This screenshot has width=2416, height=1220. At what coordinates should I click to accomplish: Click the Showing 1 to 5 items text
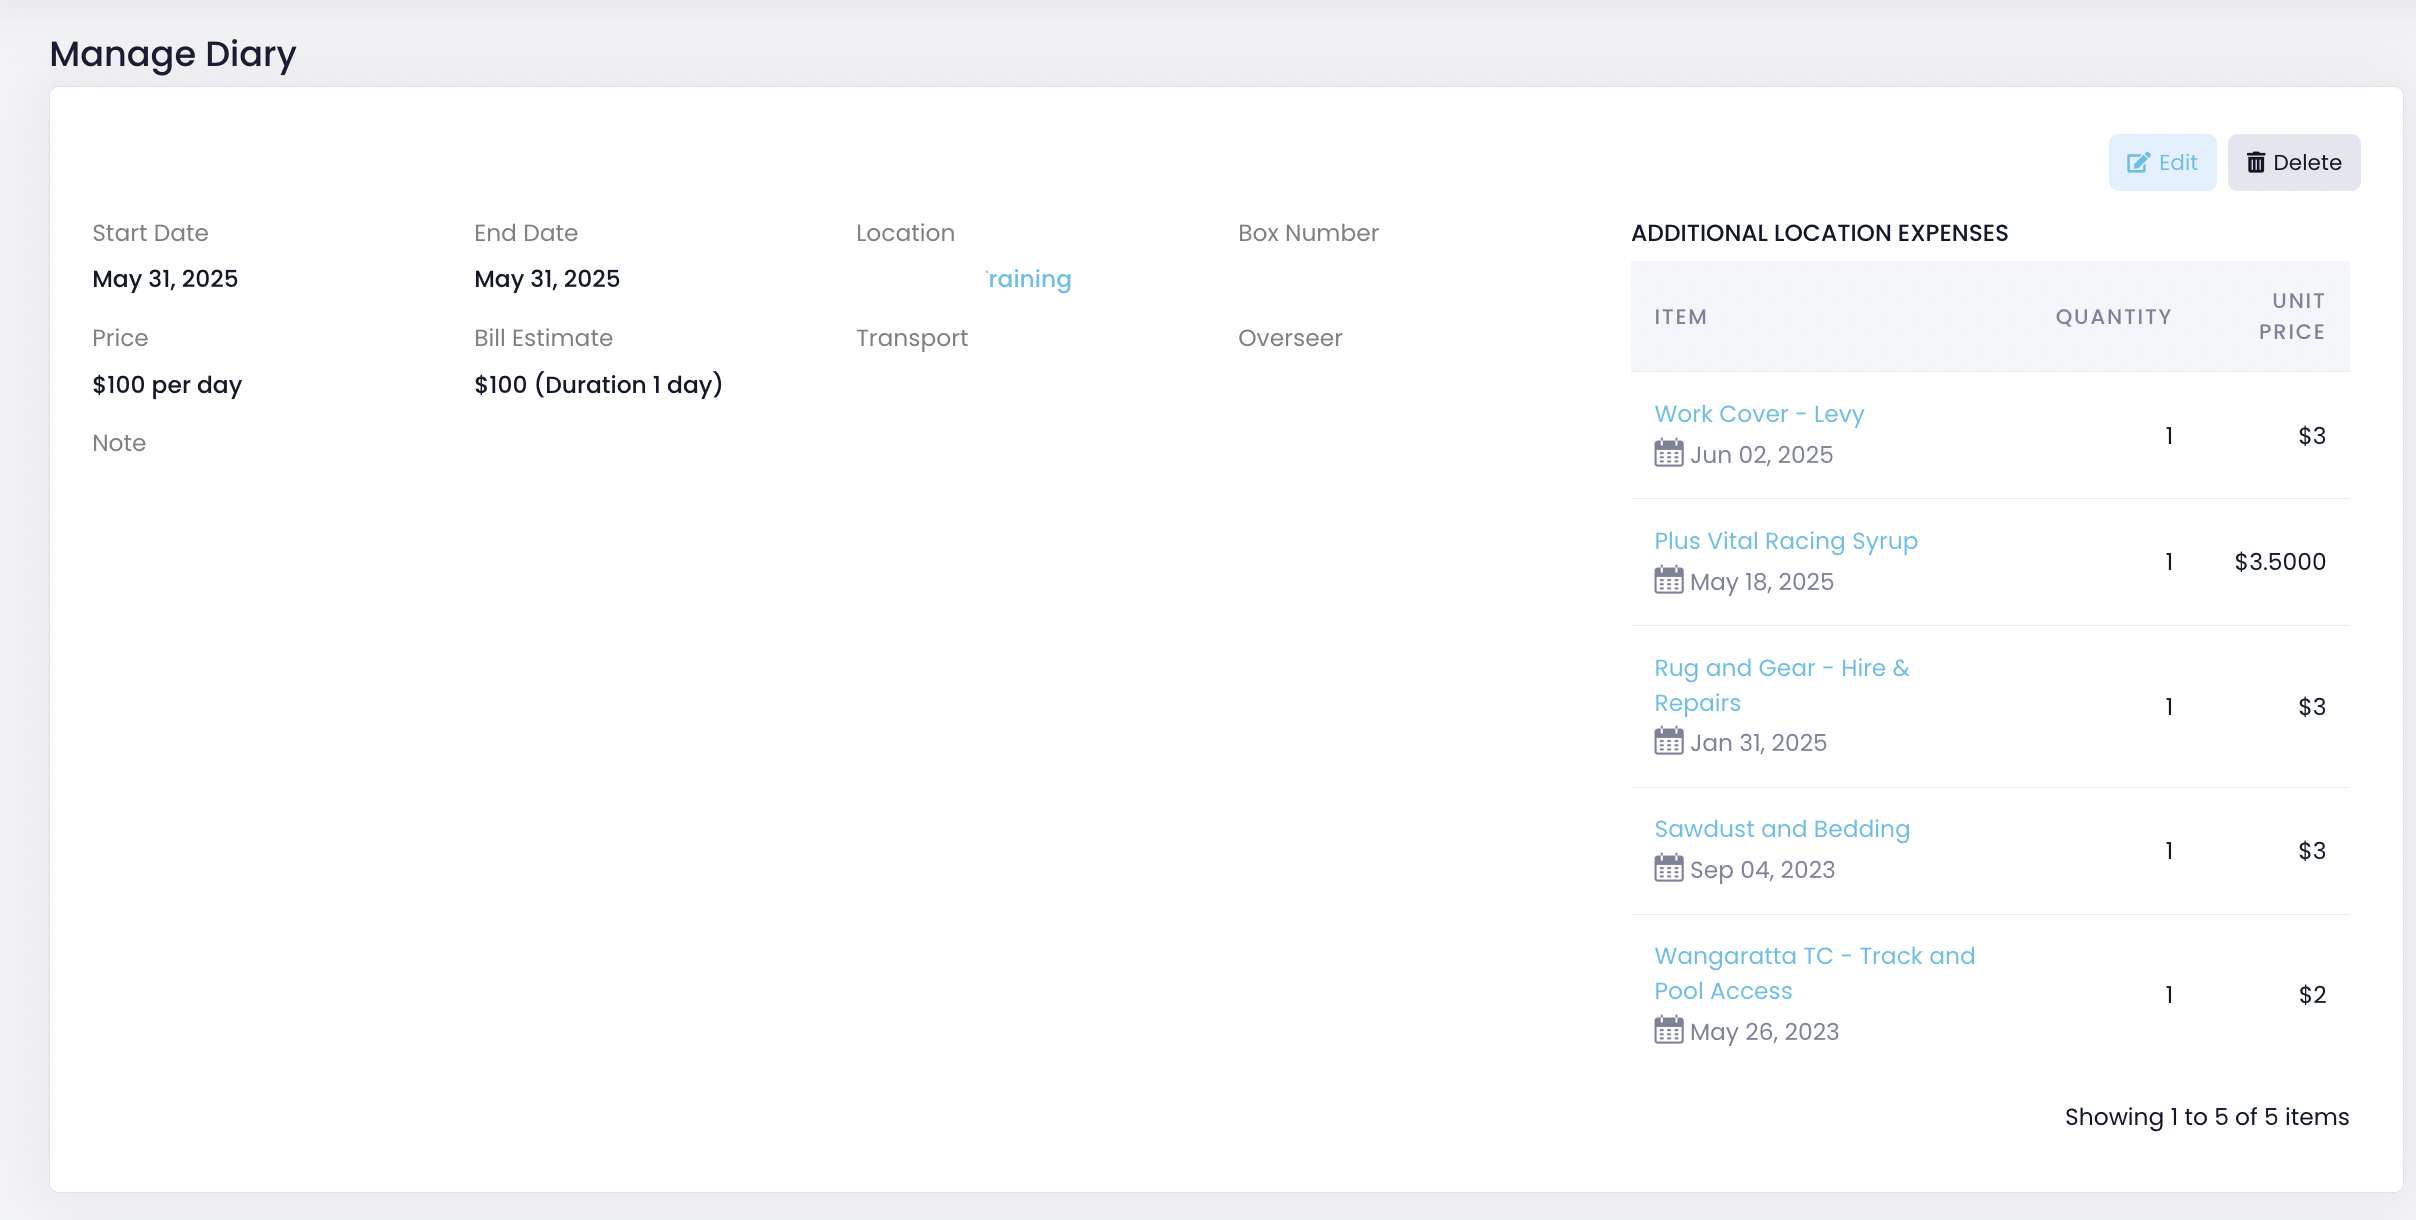[2206, 1117]
